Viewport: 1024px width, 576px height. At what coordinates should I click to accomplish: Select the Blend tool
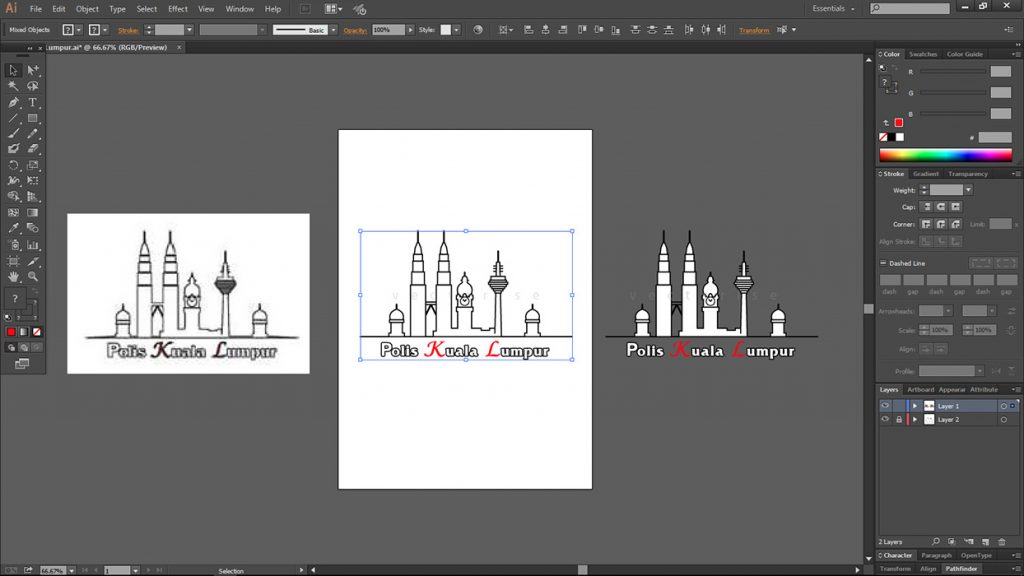pyautogui.click(x=33, y=228)
